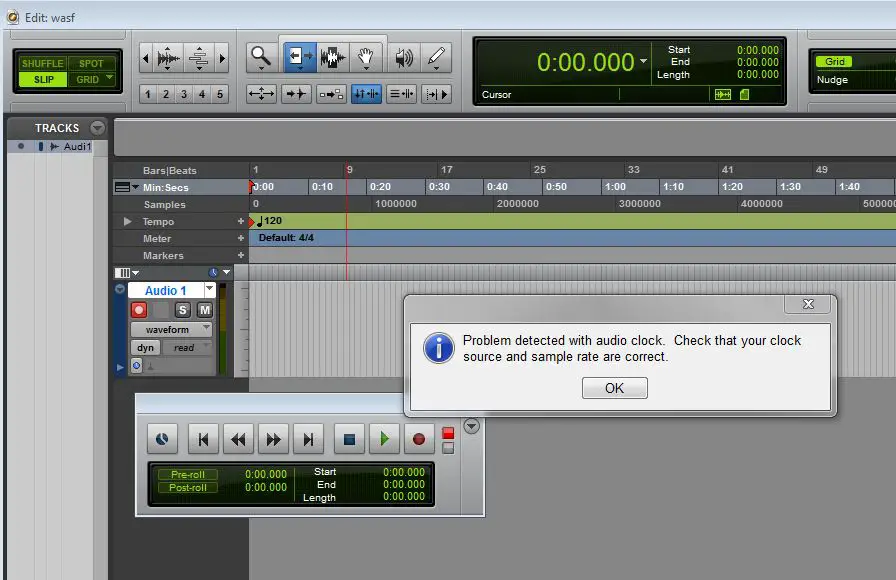
Task: Toggle Pre-roll in the transport window
Action: coord(188,474)
